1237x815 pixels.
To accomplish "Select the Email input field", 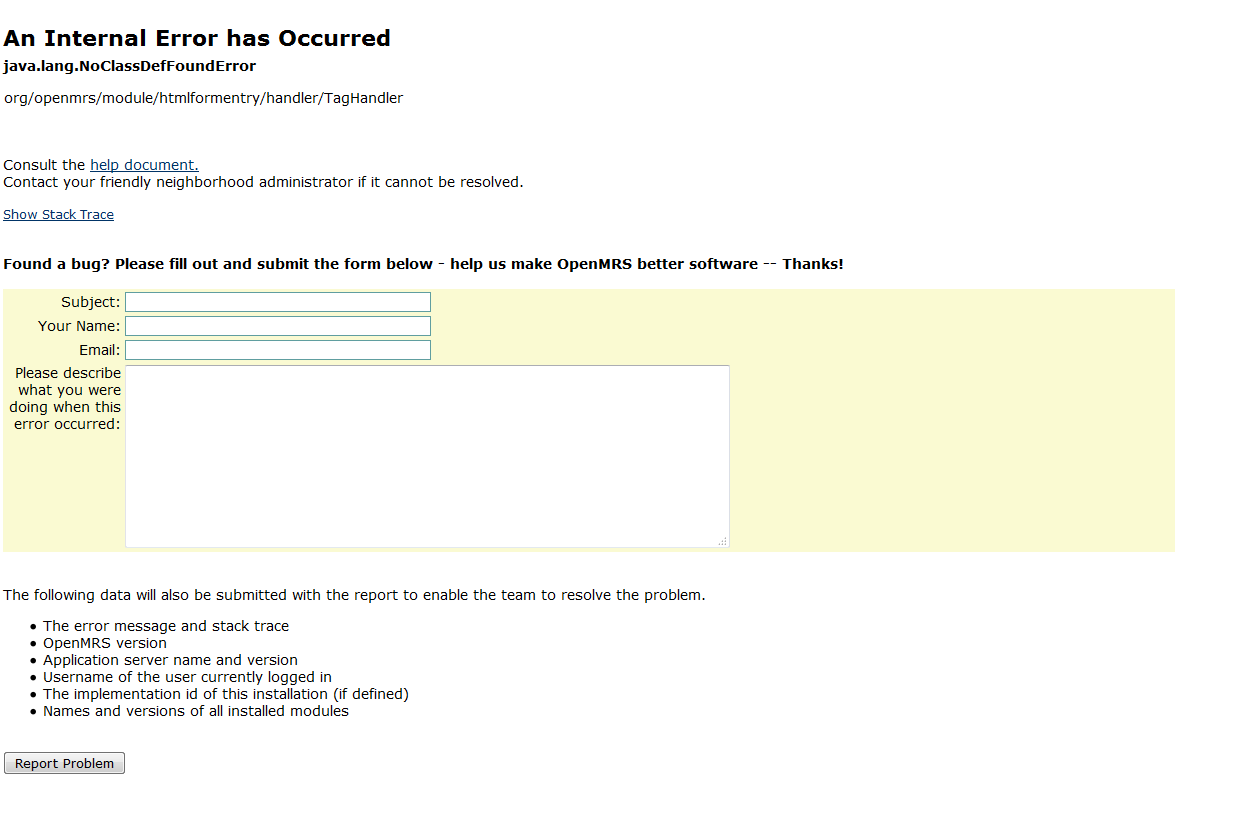I will click(x=277, y=350).
